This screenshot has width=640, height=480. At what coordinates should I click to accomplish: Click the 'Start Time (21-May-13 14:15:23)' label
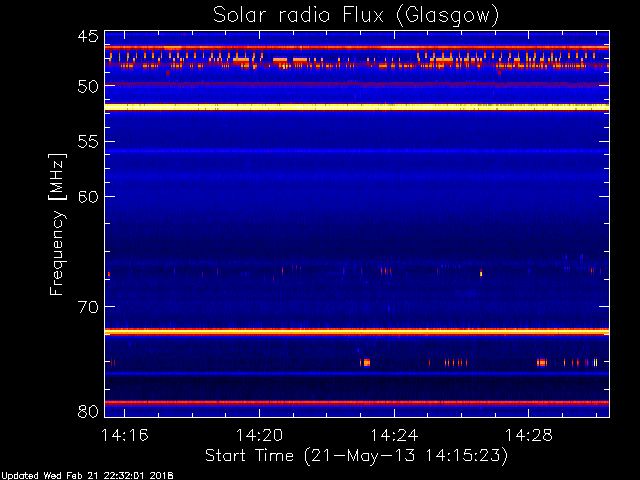356,455
